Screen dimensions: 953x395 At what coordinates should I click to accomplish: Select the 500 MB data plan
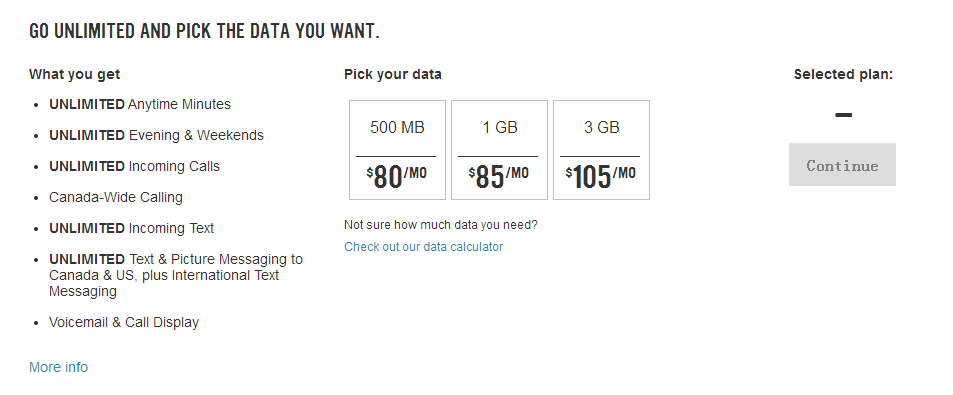click(397, 150)
